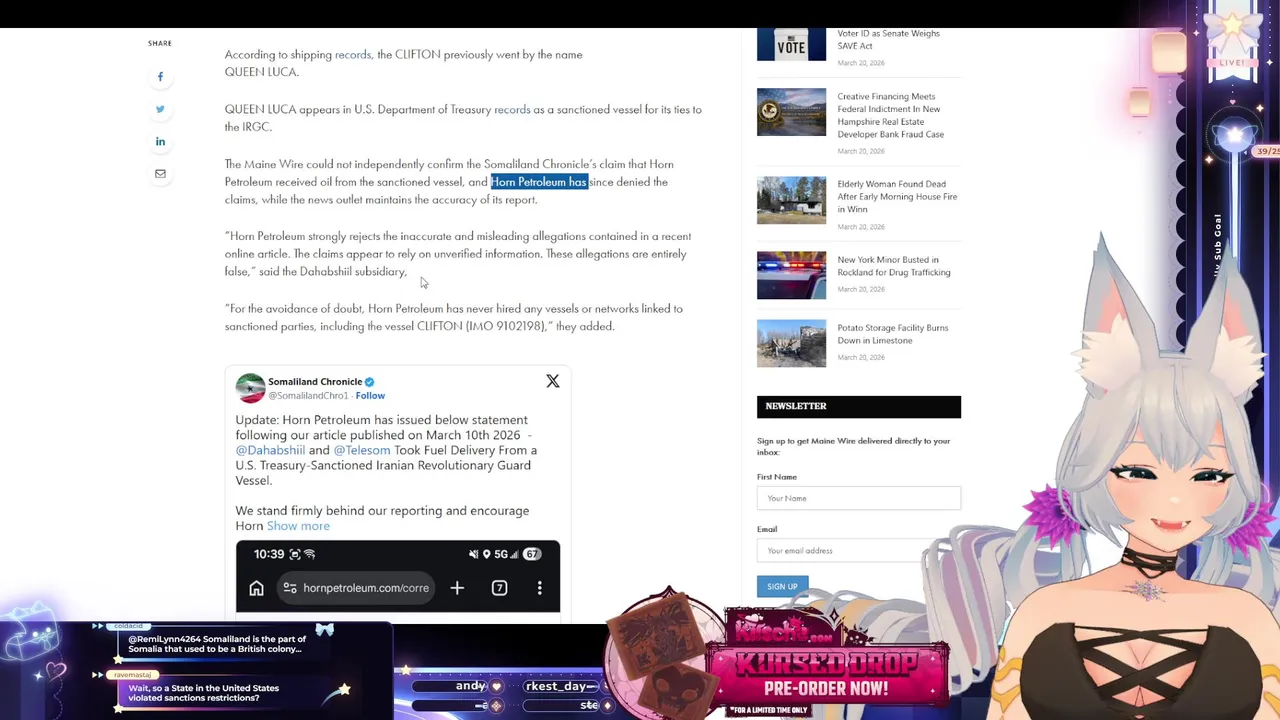Open Voter ID Senate SAVE Act article
Viewport: 1280px width, 720px height.
888,40
